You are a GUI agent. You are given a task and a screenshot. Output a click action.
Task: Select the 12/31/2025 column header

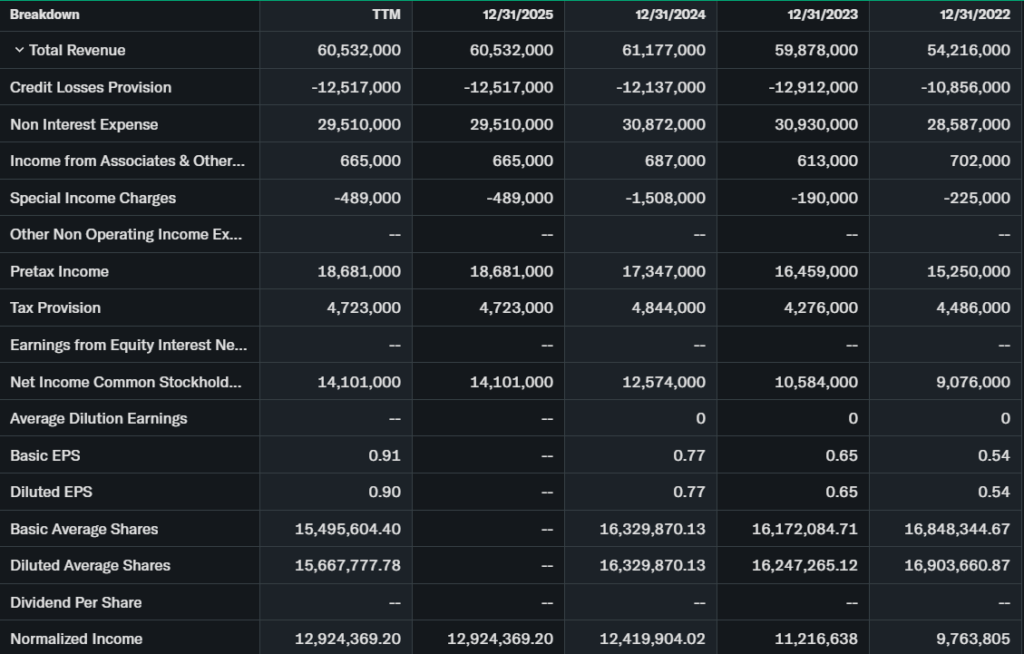click(x=517, y=15)
